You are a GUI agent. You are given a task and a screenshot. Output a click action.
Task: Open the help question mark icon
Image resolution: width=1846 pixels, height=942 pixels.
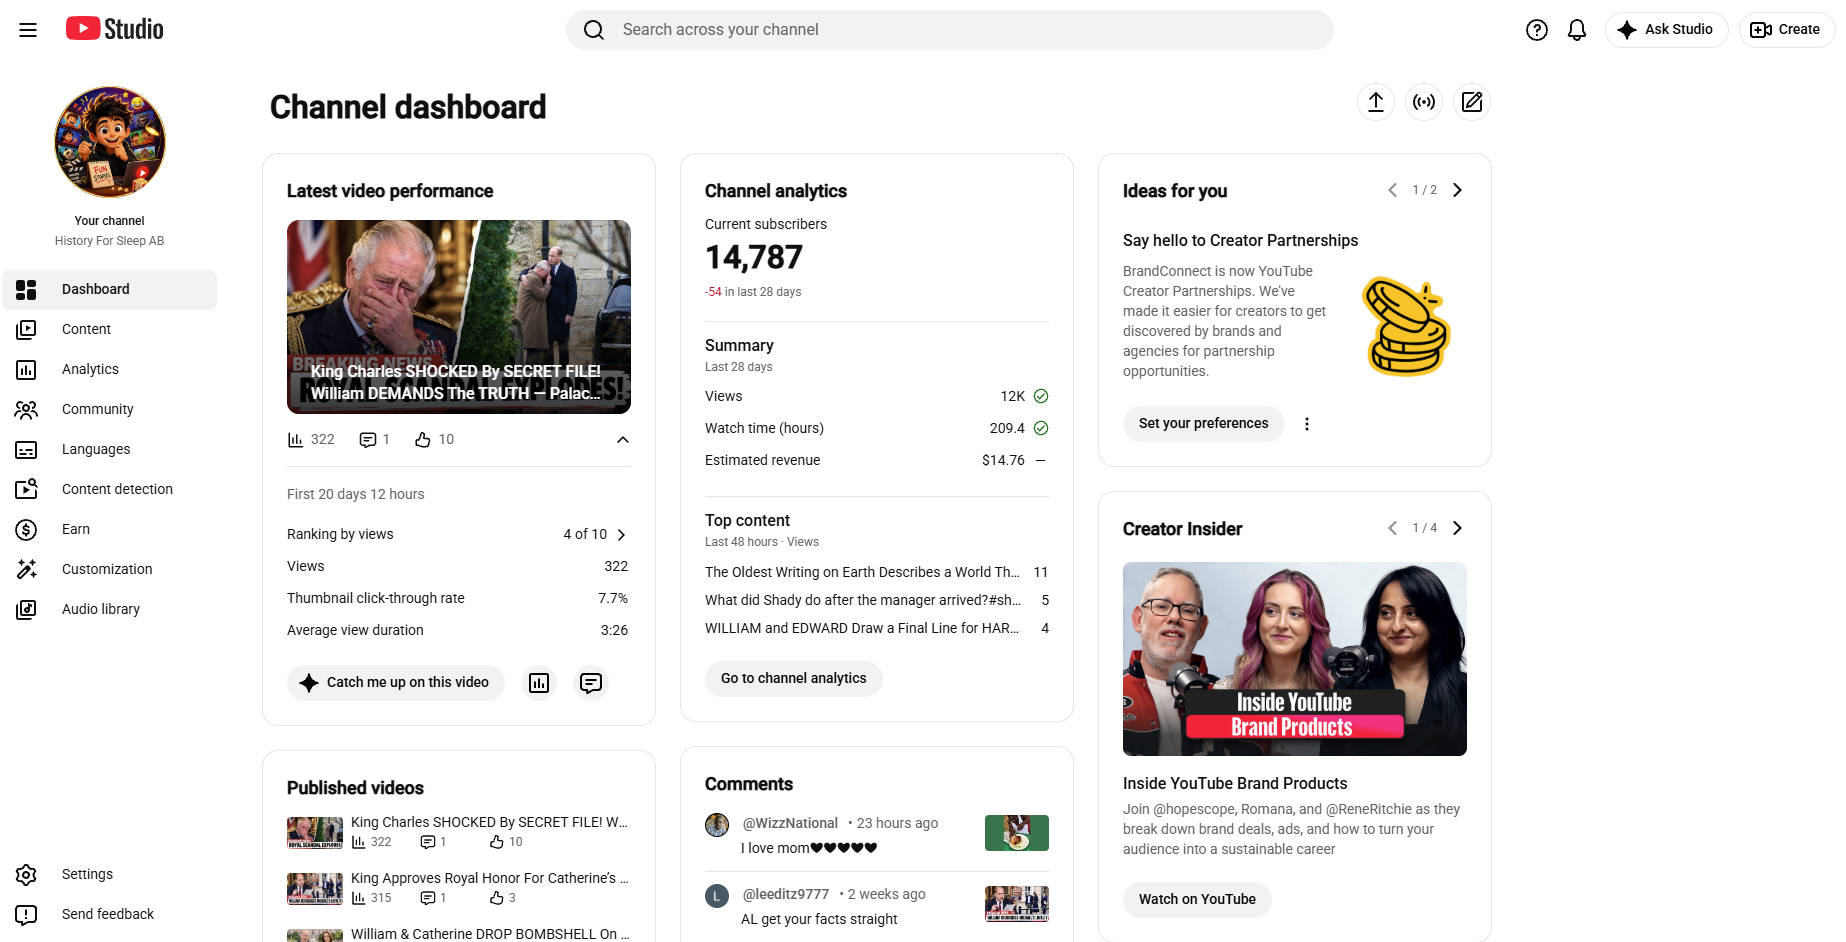pos(1537,30)
